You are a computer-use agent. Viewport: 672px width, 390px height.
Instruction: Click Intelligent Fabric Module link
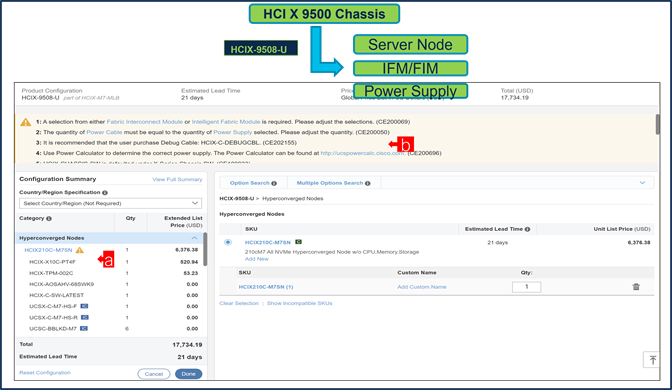coord(226,122)
